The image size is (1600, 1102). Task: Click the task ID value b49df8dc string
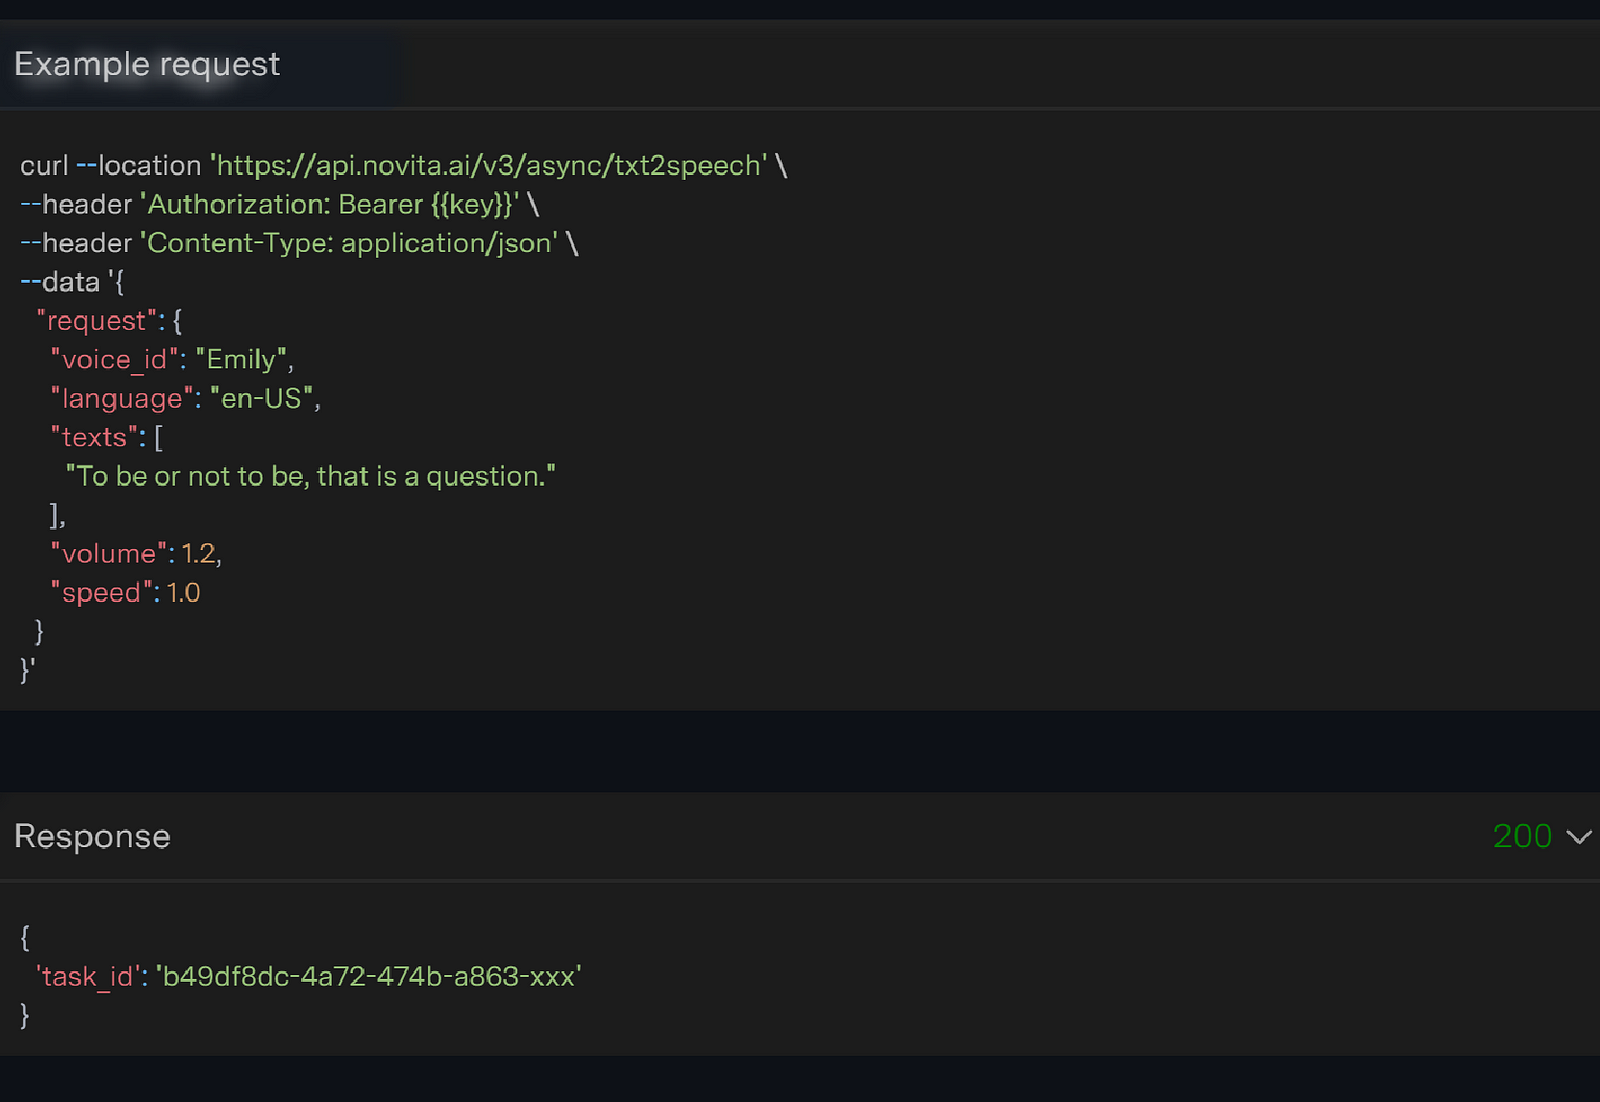369,976
